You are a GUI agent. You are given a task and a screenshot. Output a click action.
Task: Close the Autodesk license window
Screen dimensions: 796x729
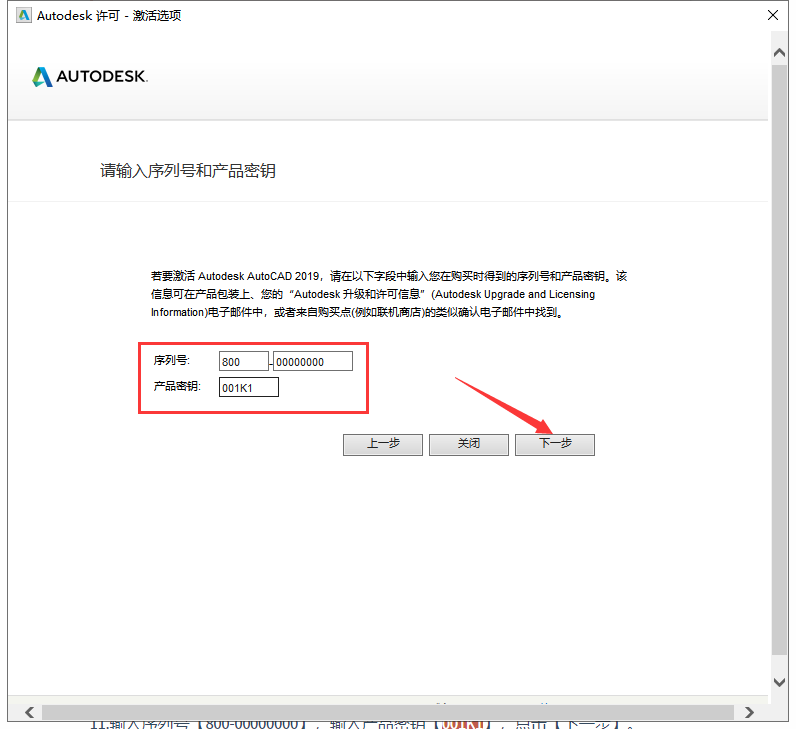773,15
